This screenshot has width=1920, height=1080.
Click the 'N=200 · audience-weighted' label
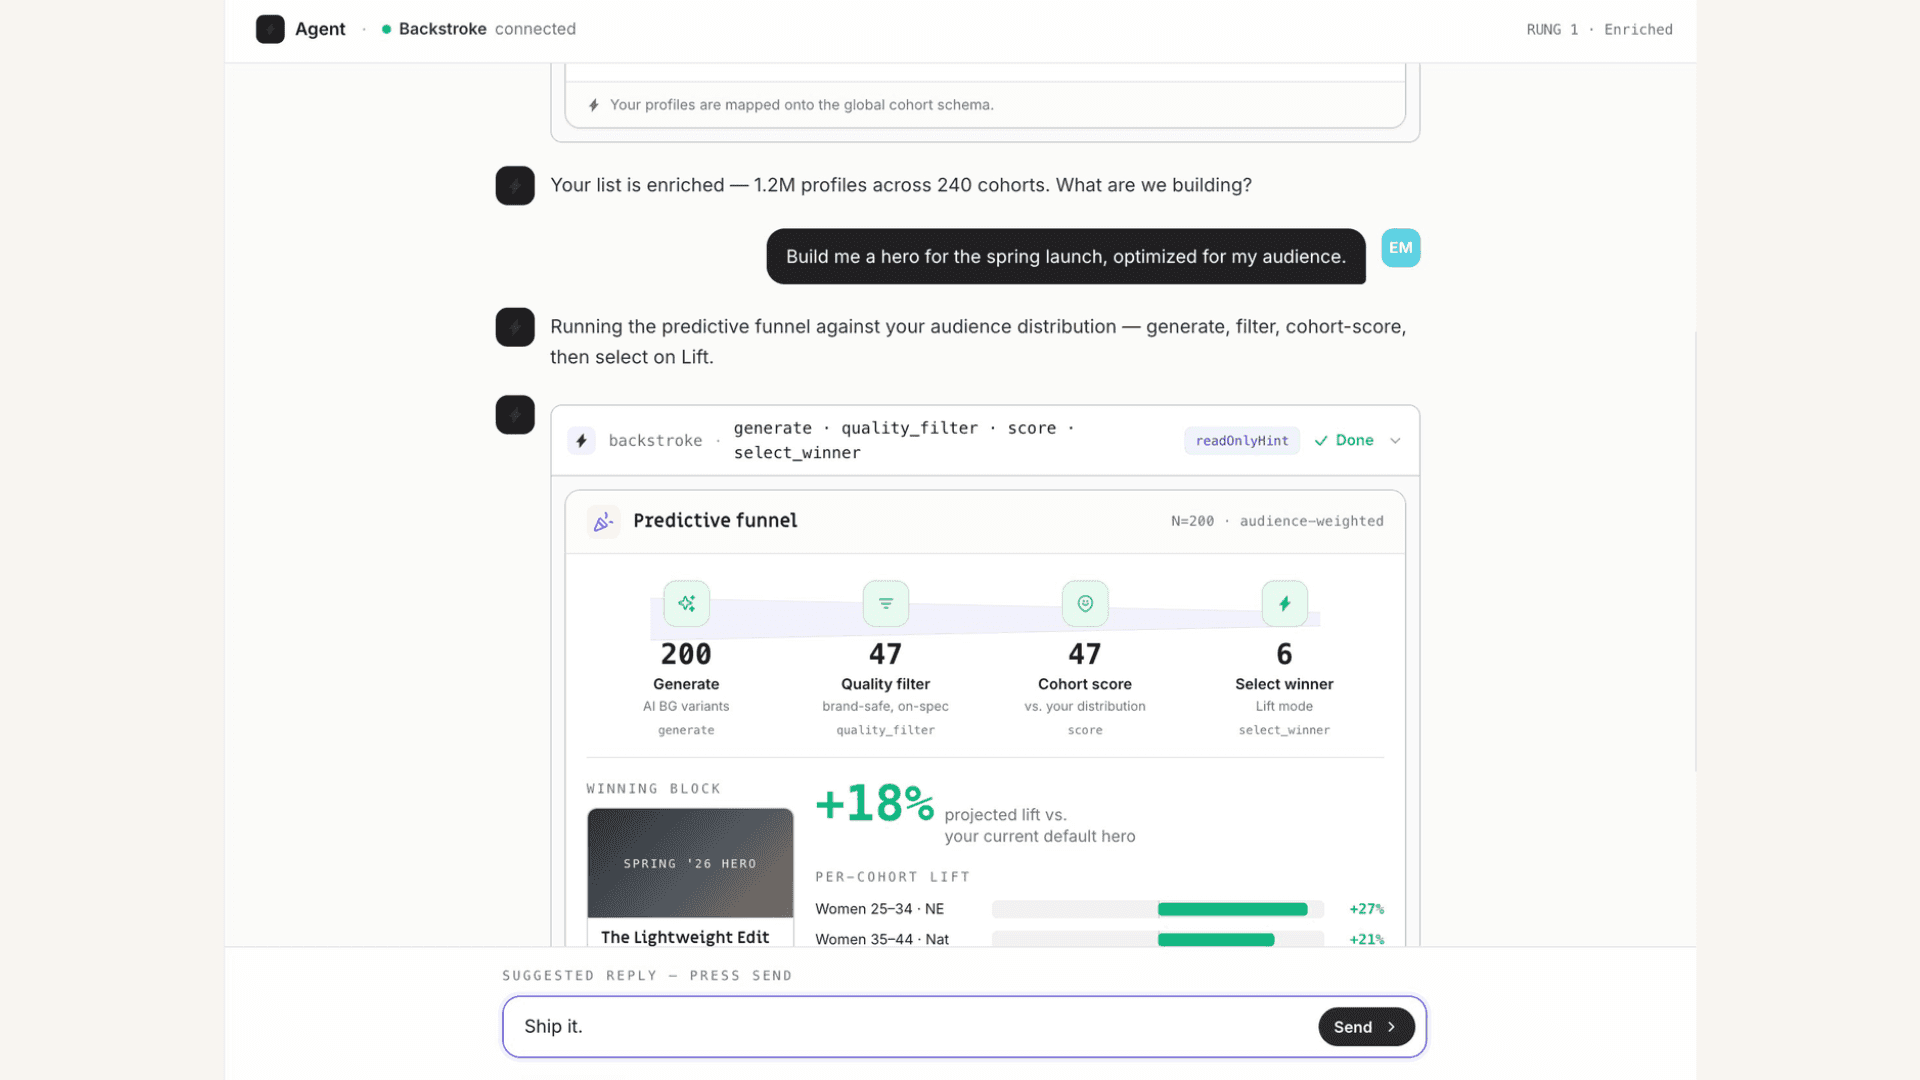(x=1277, y=521)
